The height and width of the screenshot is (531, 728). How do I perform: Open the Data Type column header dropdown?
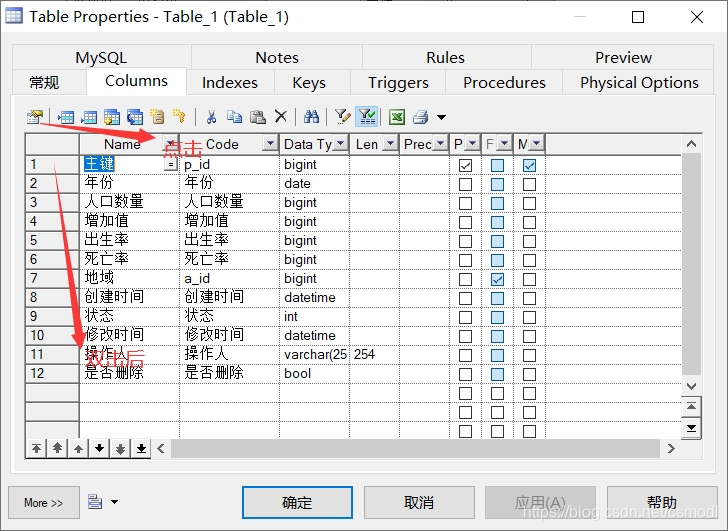click(340, 144)
